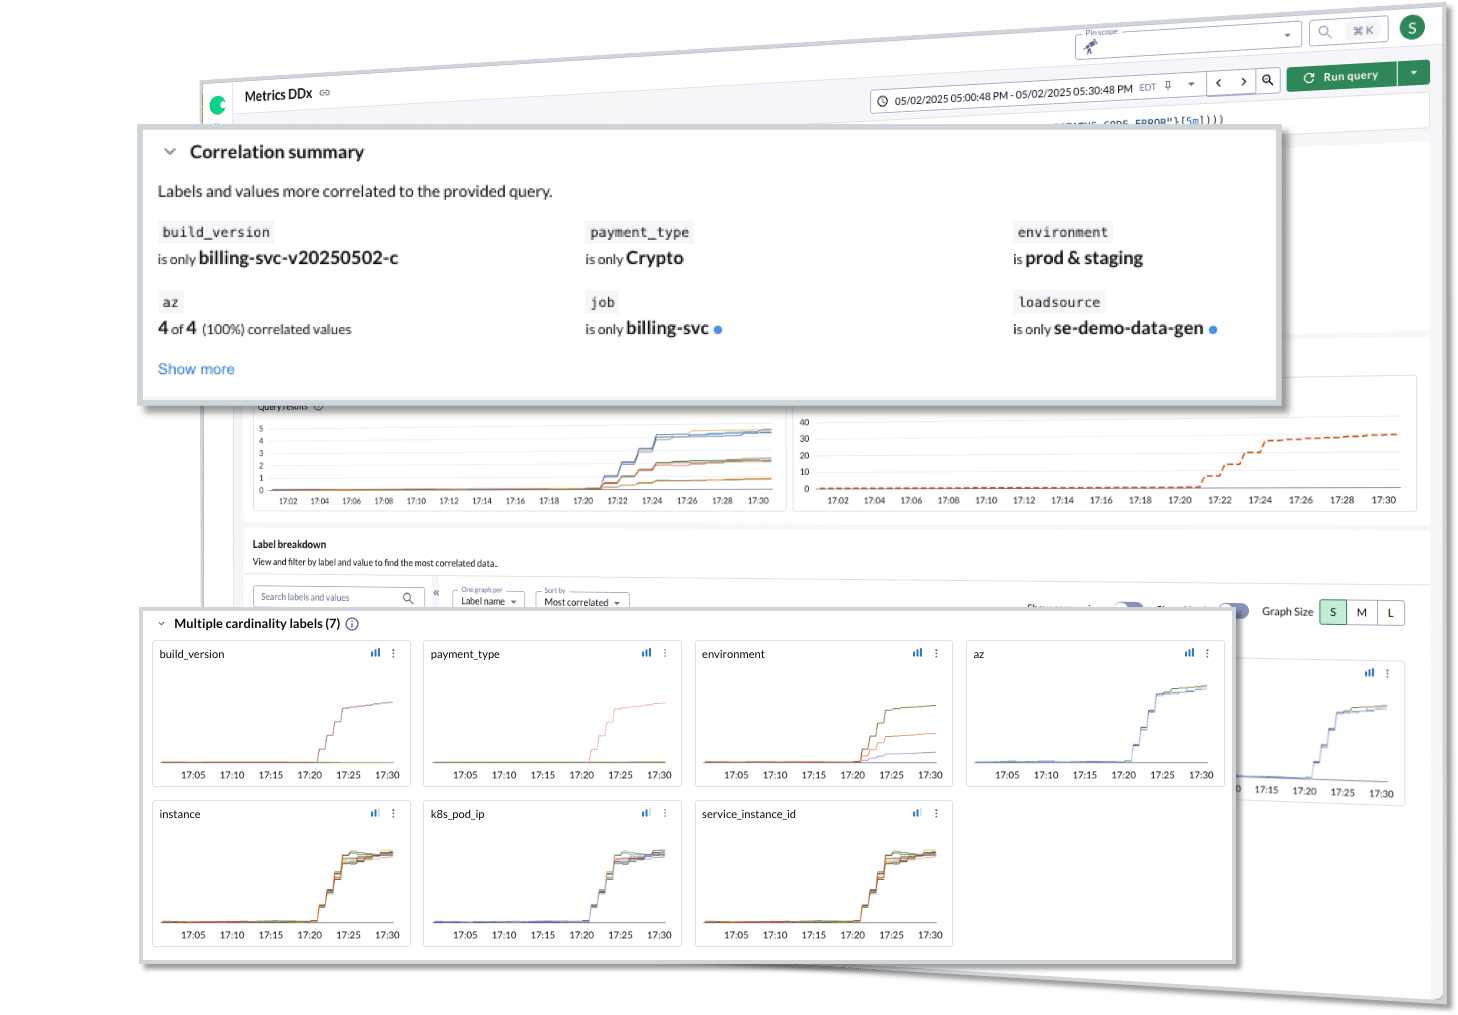Click the job label tag in summary

(x=603, y=302)
